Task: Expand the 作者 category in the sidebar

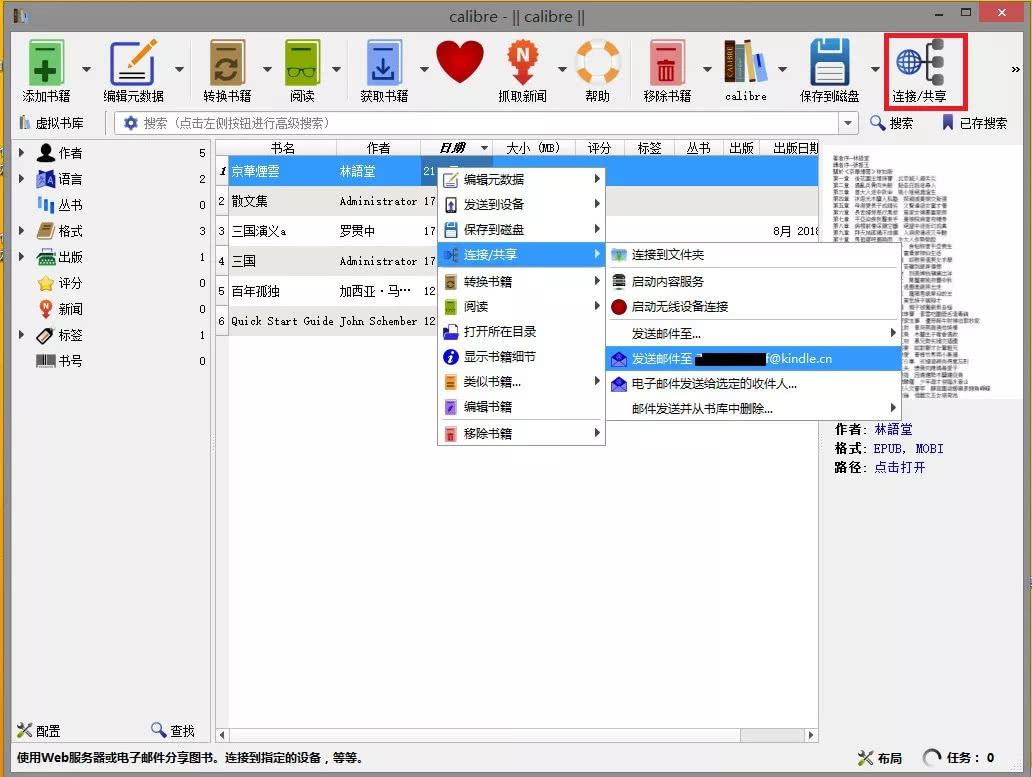Action: [x=22, y=152]
